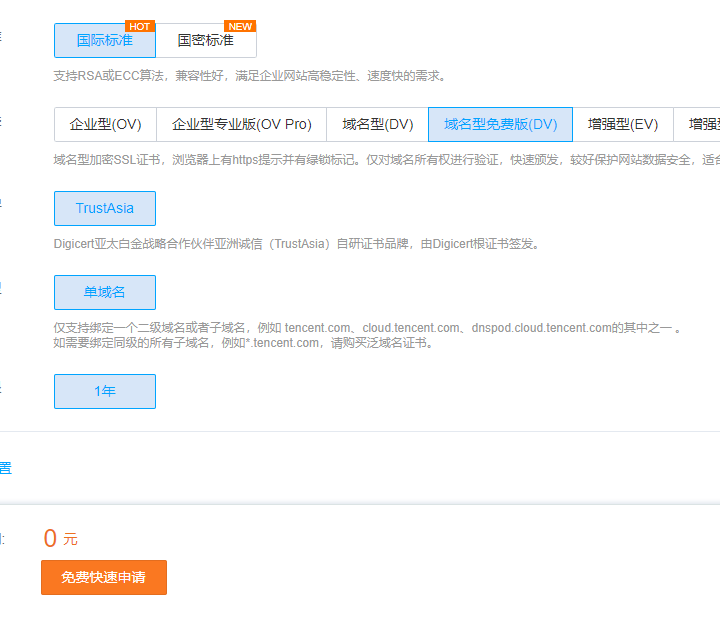Click the 免费快速申请 button
Screen dimensions: 720x626
[104, 578]
